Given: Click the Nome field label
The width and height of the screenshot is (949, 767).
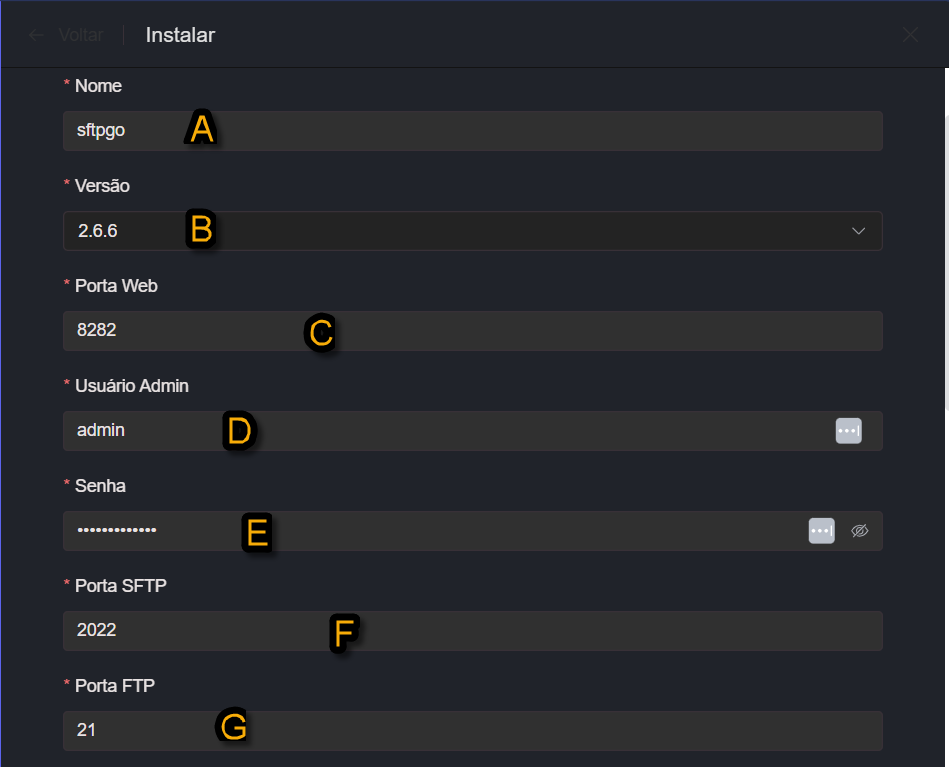Looking at the screenshot, I should pos(98,86).
